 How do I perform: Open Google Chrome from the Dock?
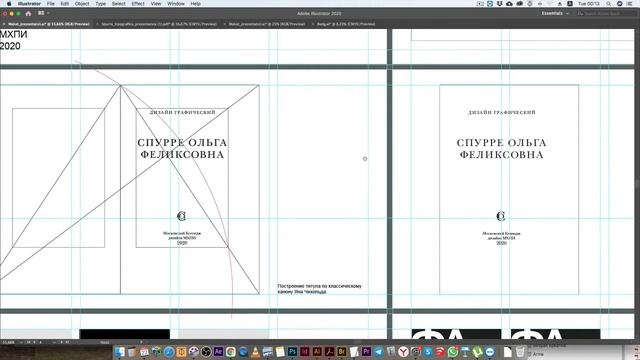click(x=231, y=352)
